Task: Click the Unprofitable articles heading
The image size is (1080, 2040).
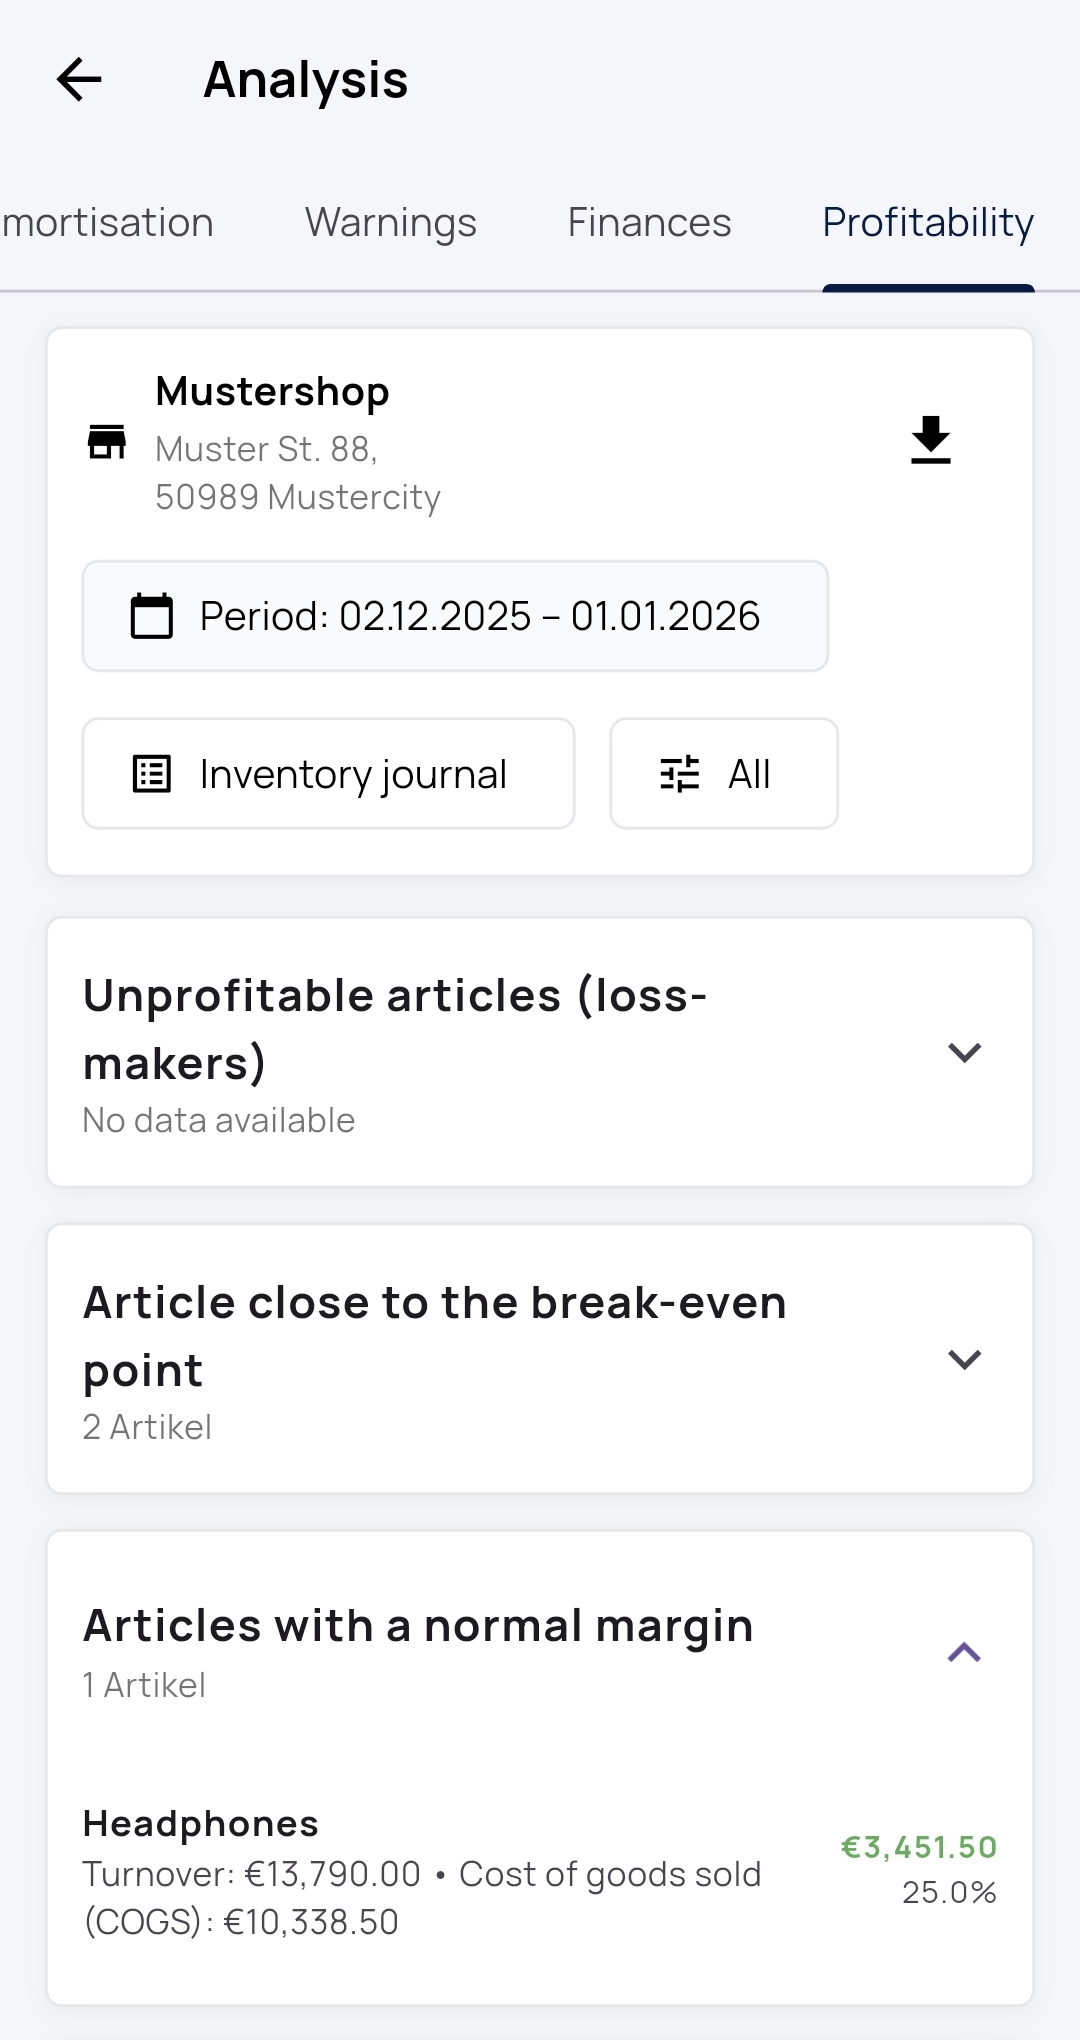Action: (x=395, y=1029)
